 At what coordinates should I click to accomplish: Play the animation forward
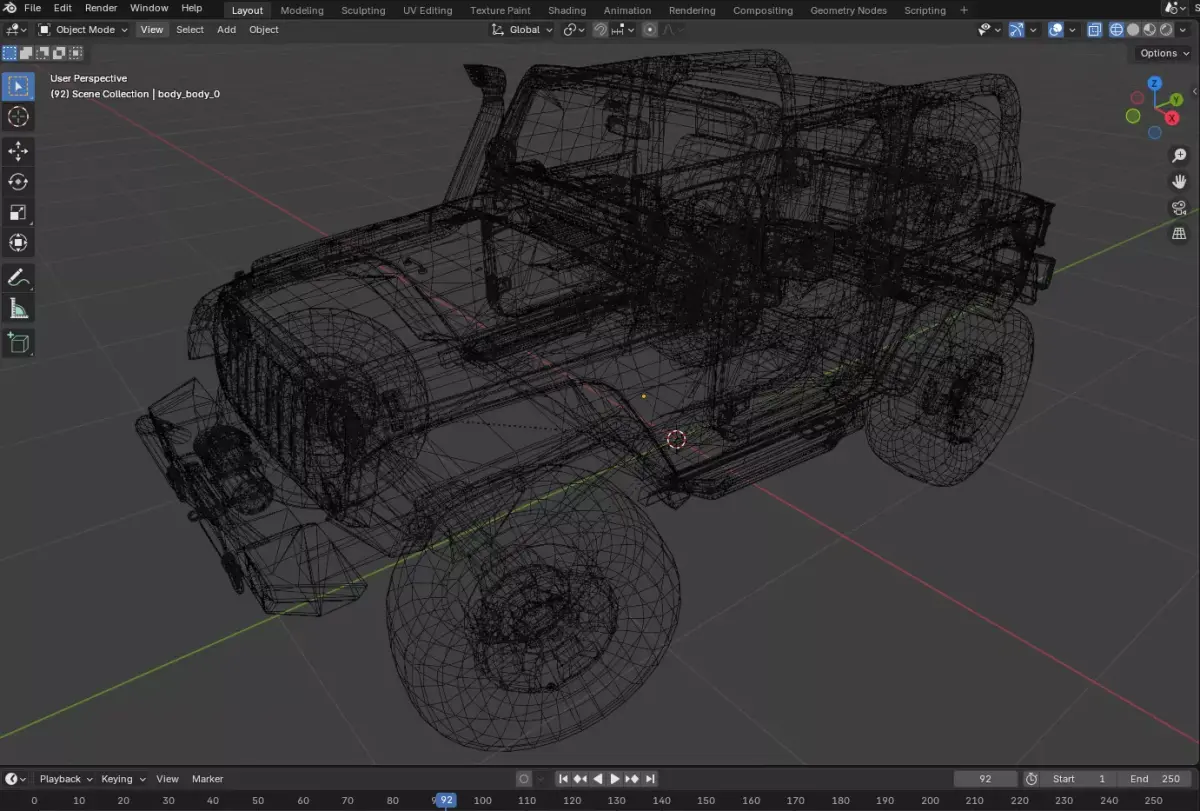615,779
